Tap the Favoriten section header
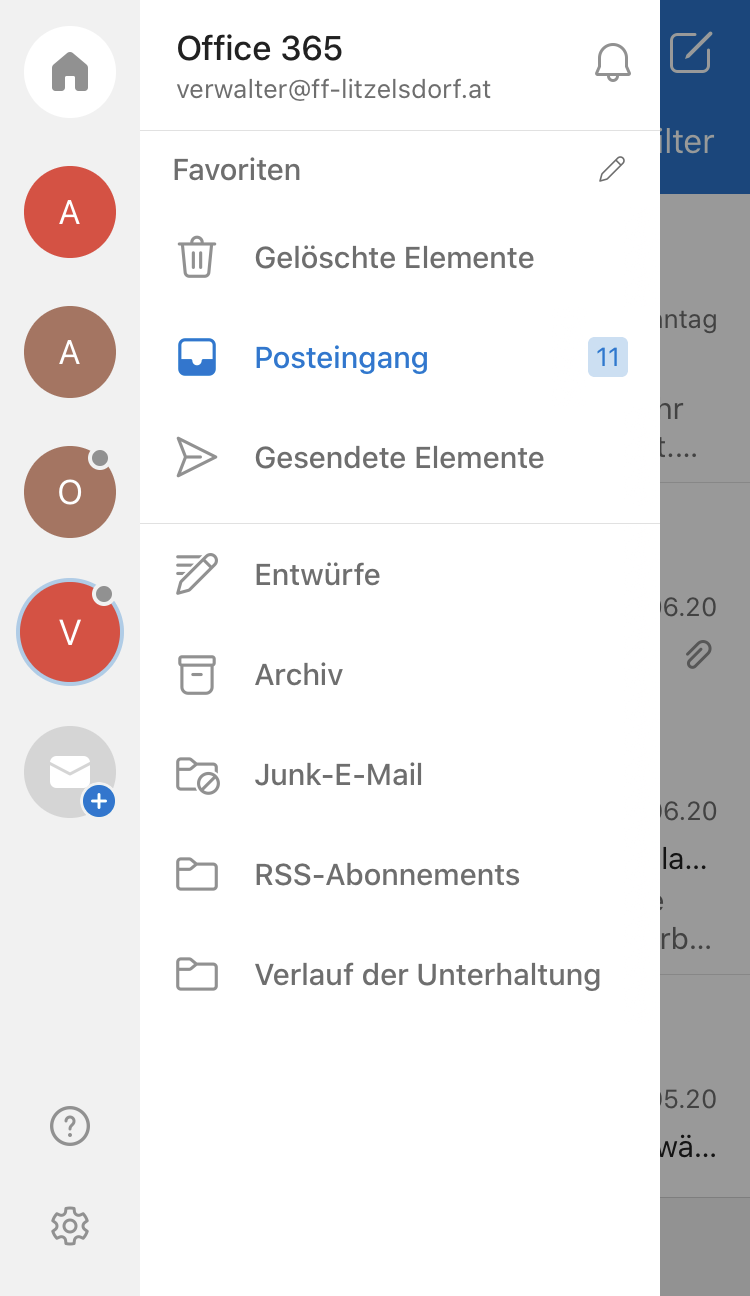This screenshot has width=750, height=1296. click(x=237, y=170)
